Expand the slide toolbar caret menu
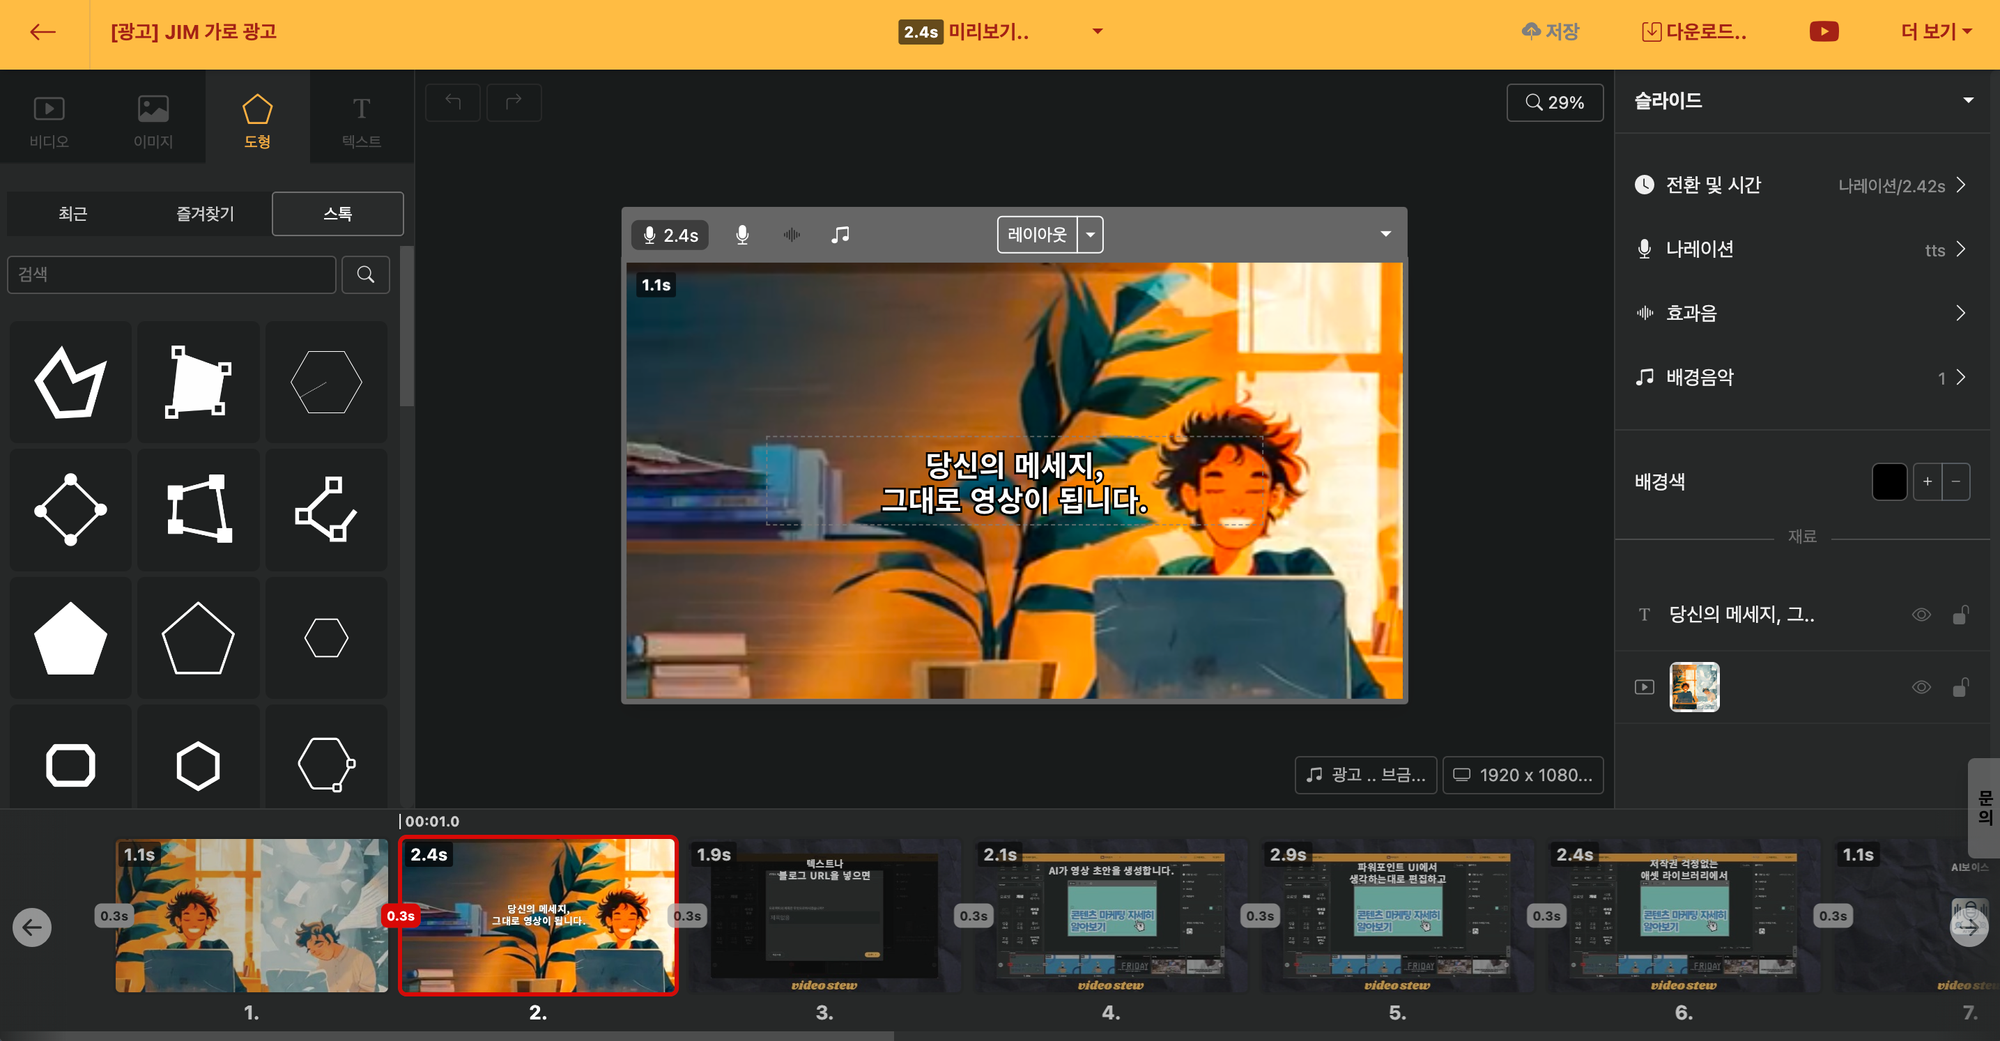 click(1386, 234)
